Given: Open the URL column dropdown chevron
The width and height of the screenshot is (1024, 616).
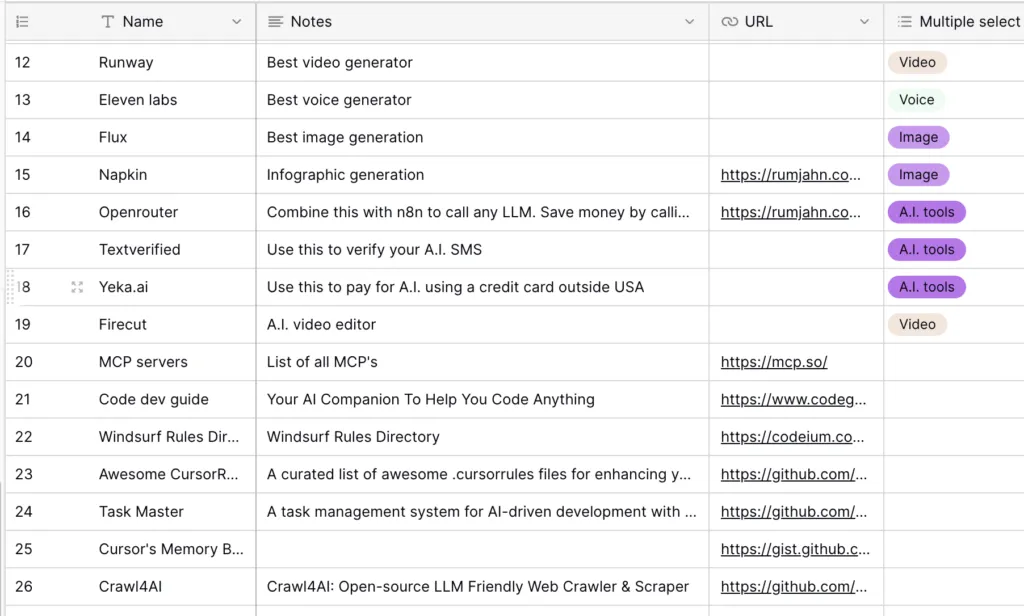Looking at the screenshot, I should click(864, 21).
